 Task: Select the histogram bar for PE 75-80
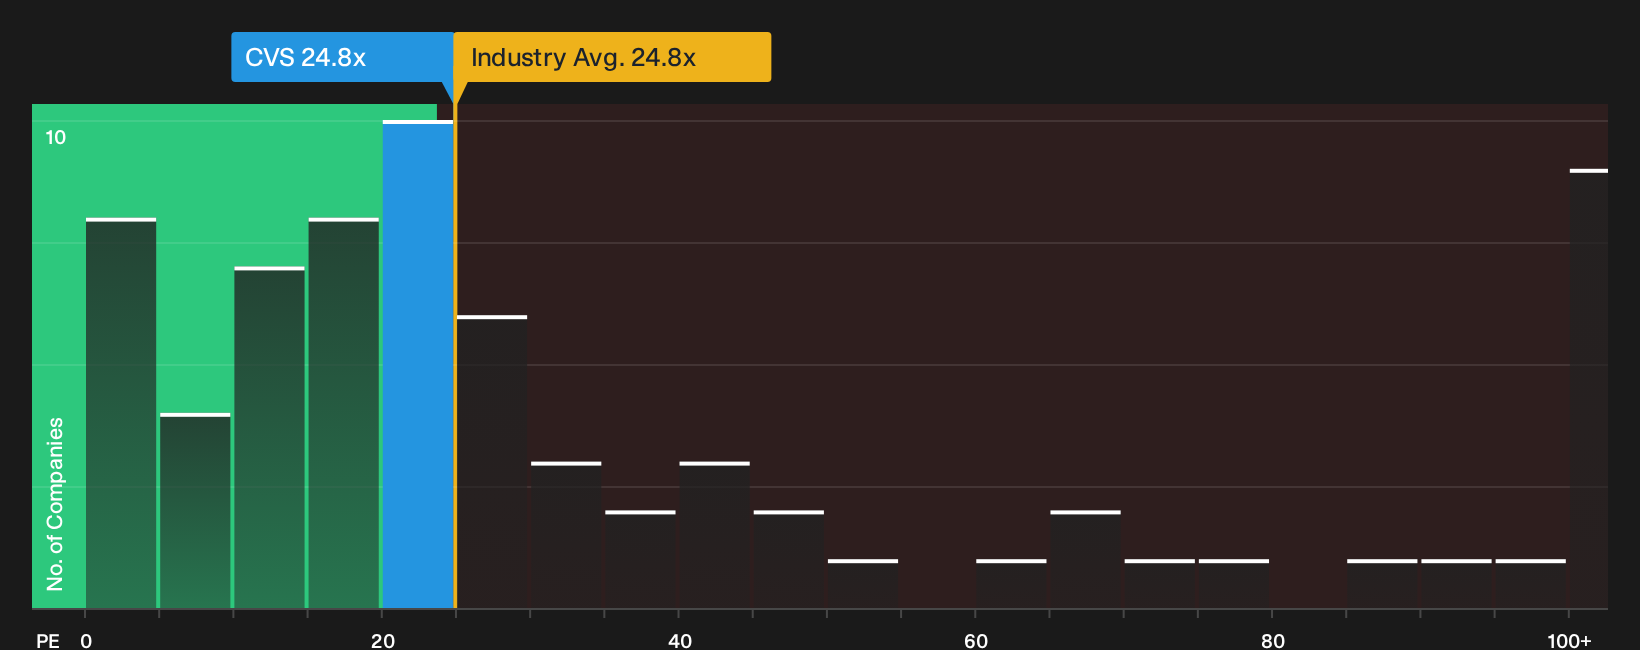(x=1234, y=584)
